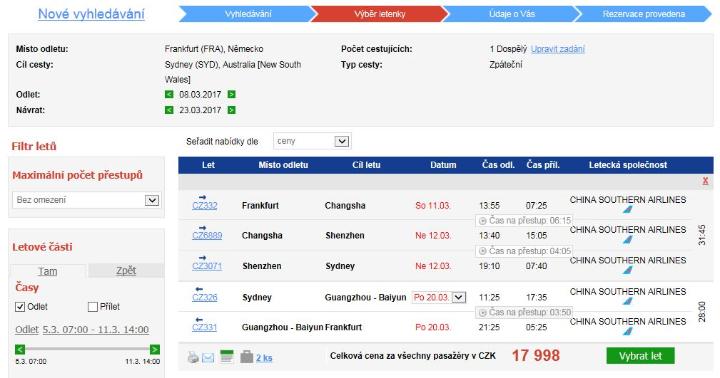Image resolution: width=720 pixels, height=378 pixels.
Task: Click right green handle of Odlet time slider
Action: pos(155,350)
